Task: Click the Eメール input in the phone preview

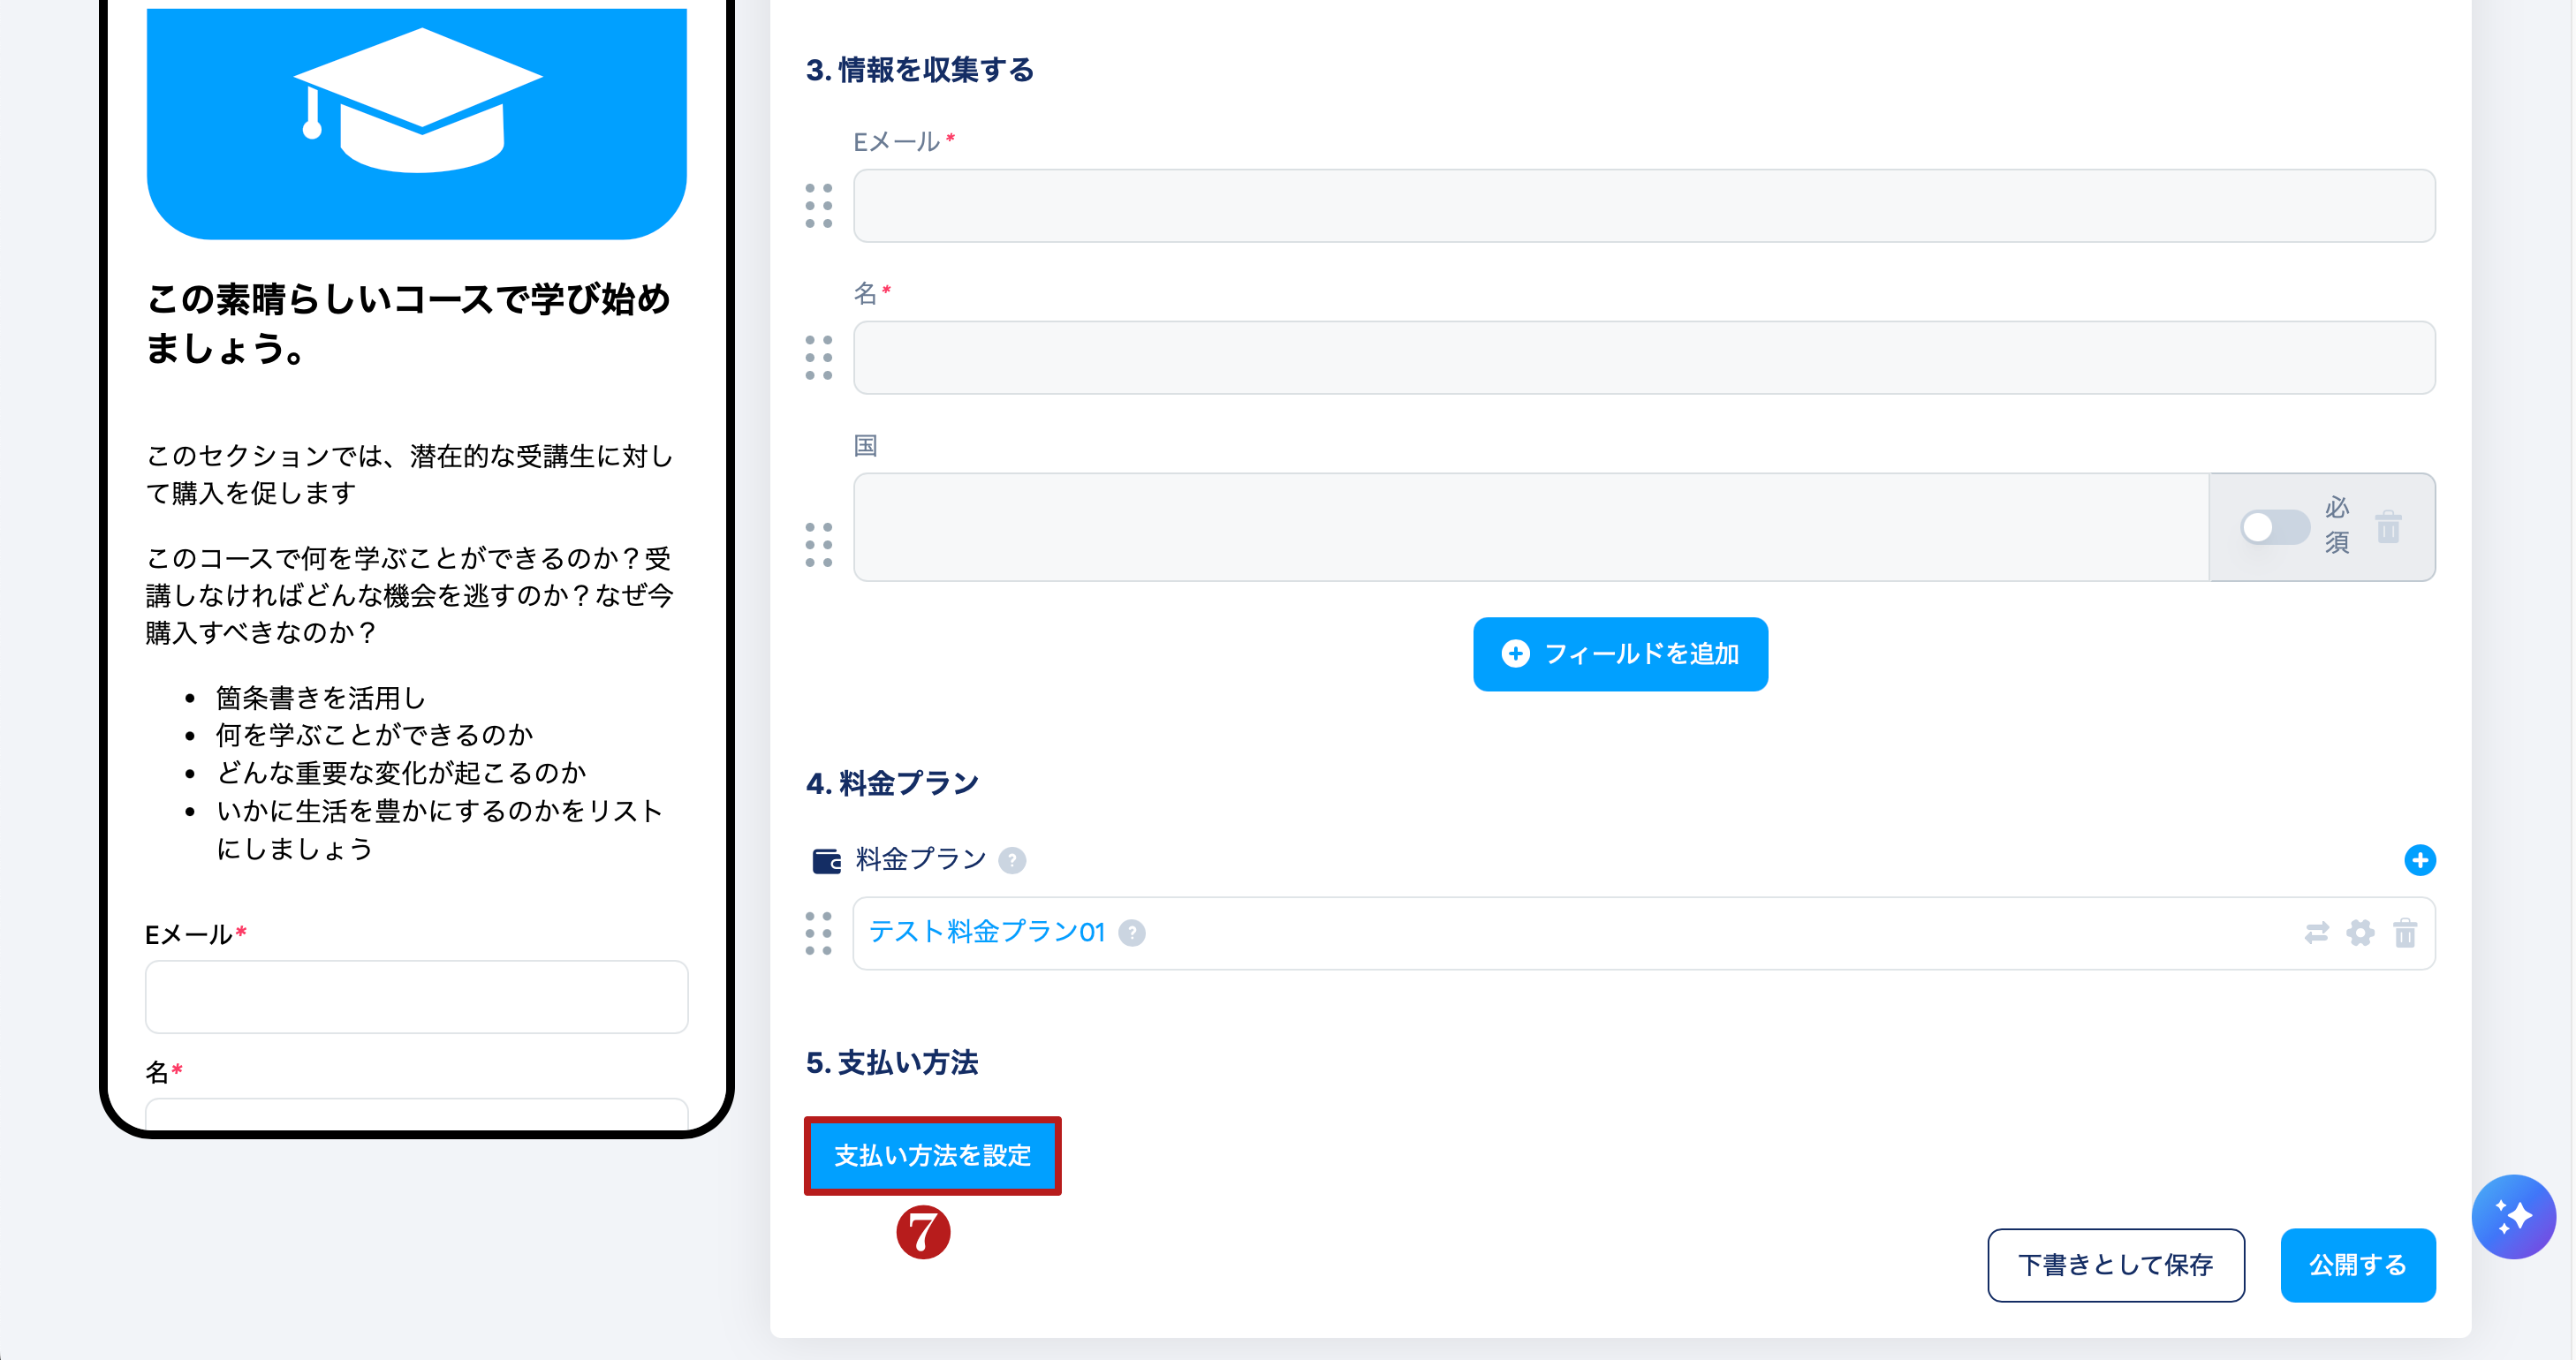Action: tap(416, 997)
